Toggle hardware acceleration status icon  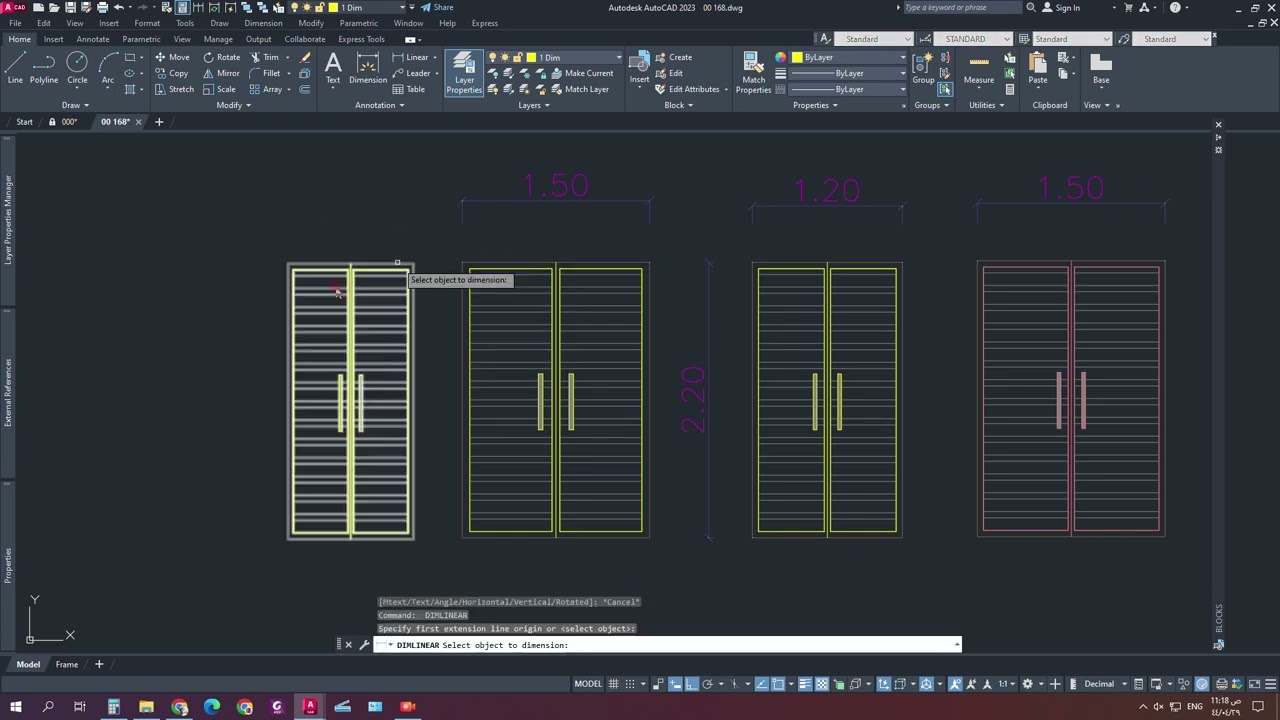[x=1202, y=684]
